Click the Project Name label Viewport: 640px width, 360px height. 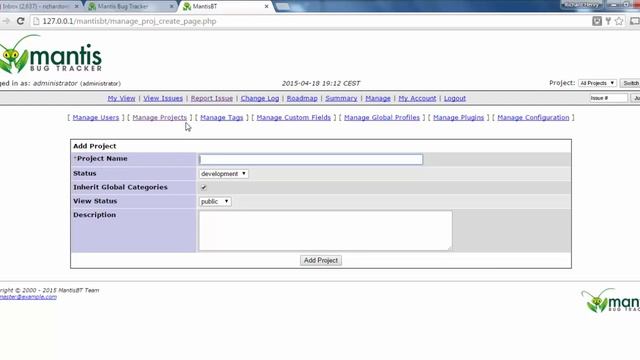100,158
